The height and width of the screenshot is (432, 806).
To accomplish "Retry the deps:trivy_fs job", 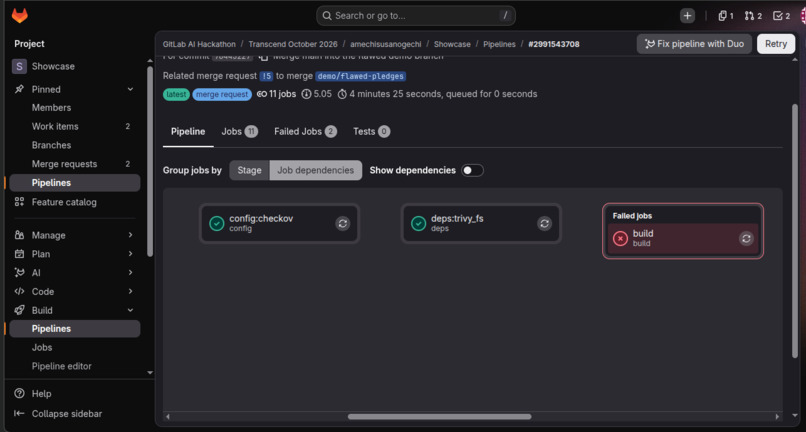I will click(544, 223).
